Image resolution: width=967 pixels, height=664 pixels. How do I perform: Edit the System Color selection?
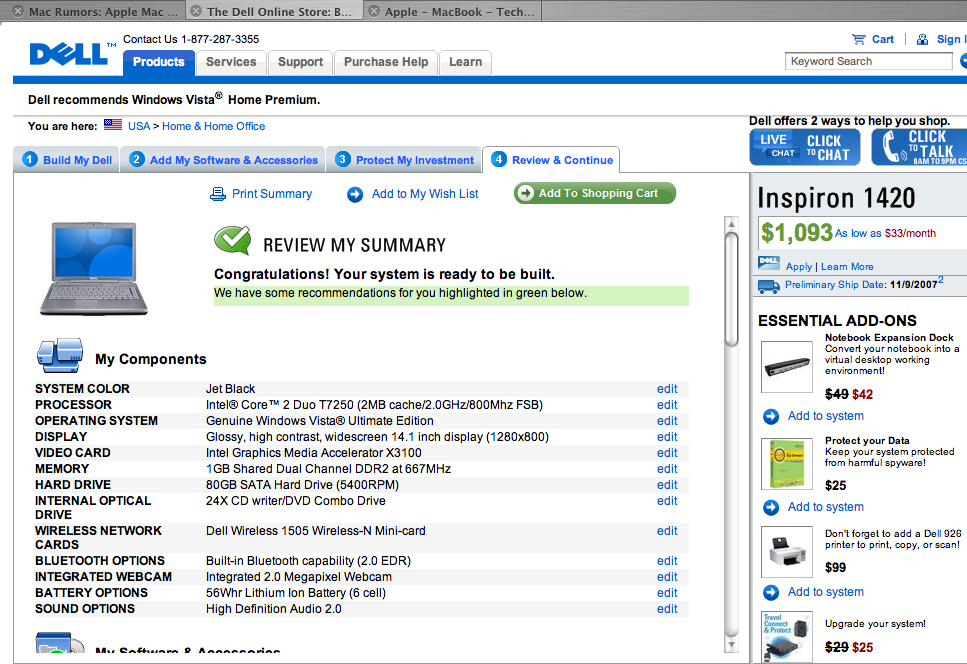(667, 389)
